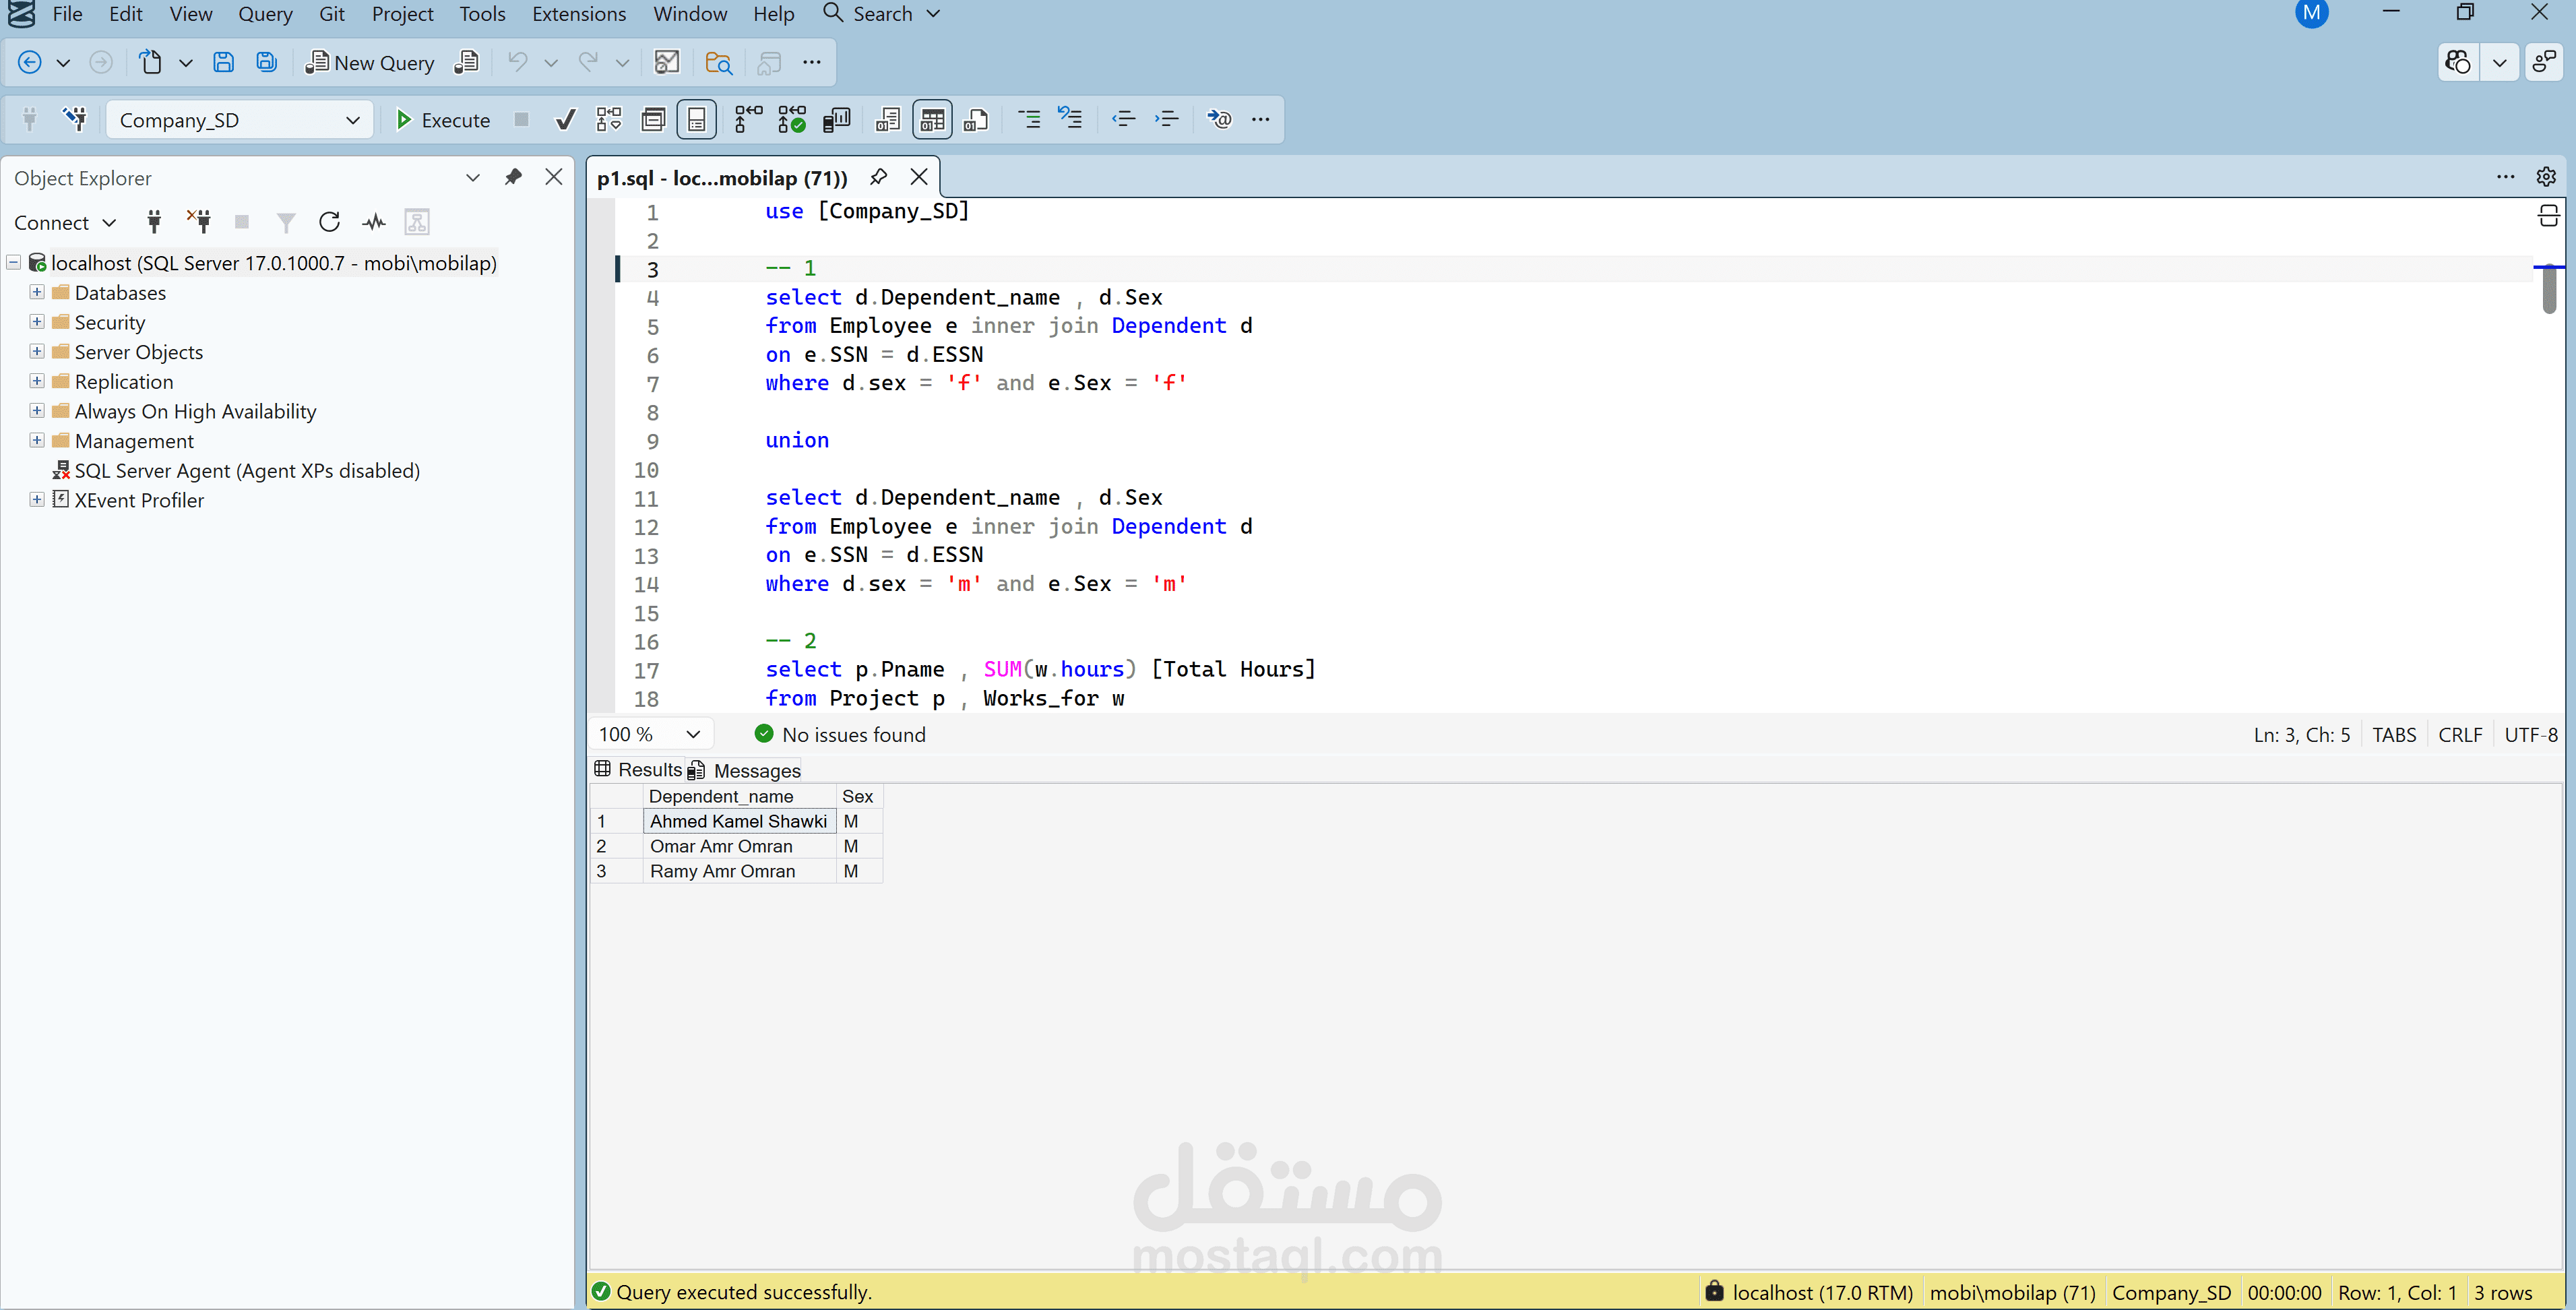Click the Redo icon
2576x1310 pixels.
(589, 63)
